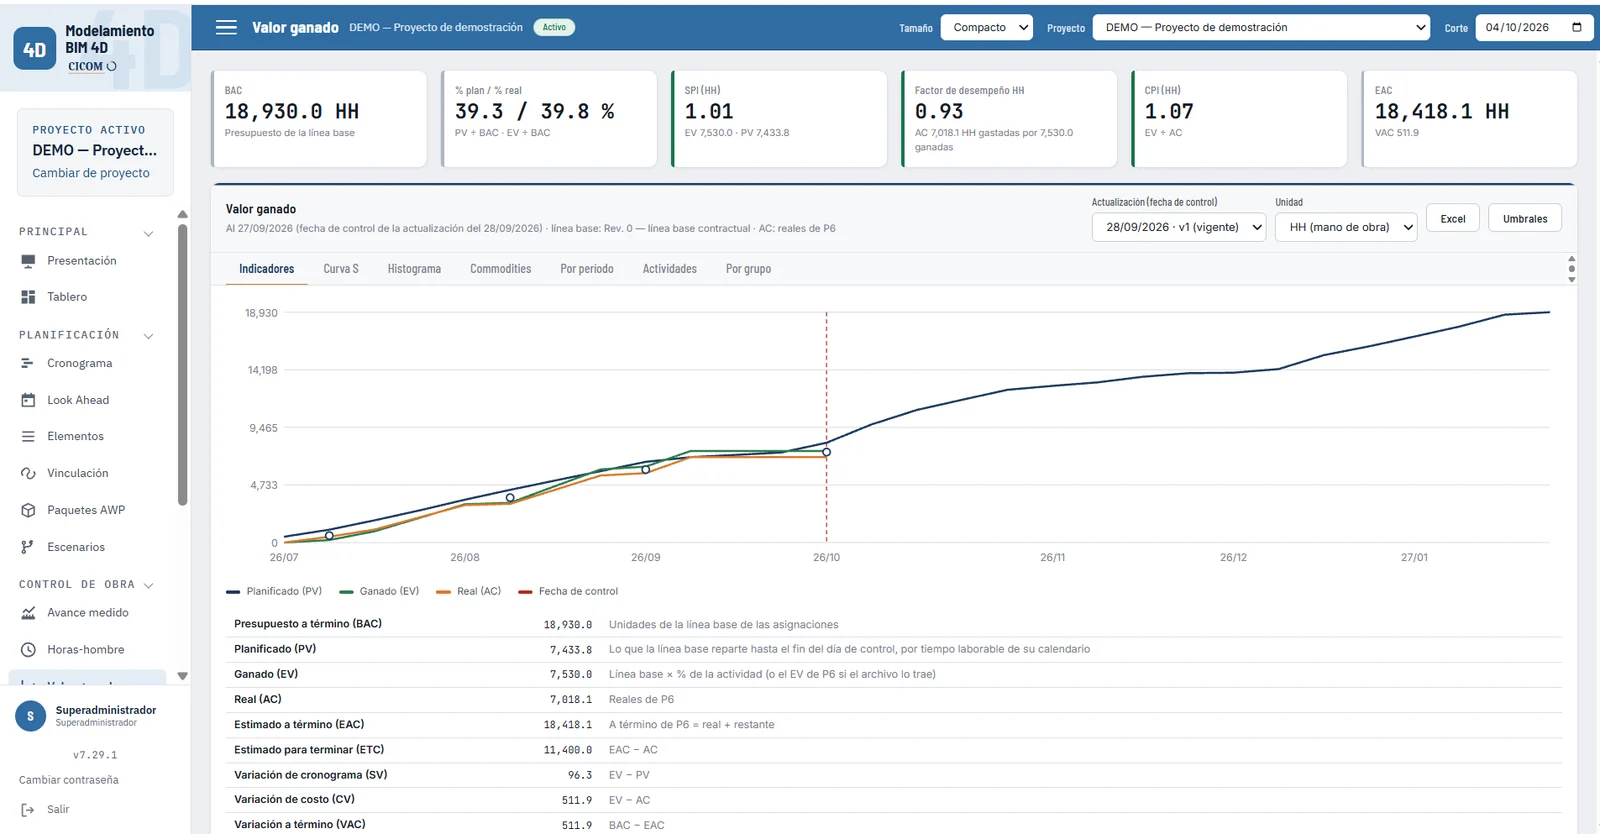Collapse the CONTROL DE OBRA section
Viewport: 1600px width, 834px height.
click(x=148, y=585)
